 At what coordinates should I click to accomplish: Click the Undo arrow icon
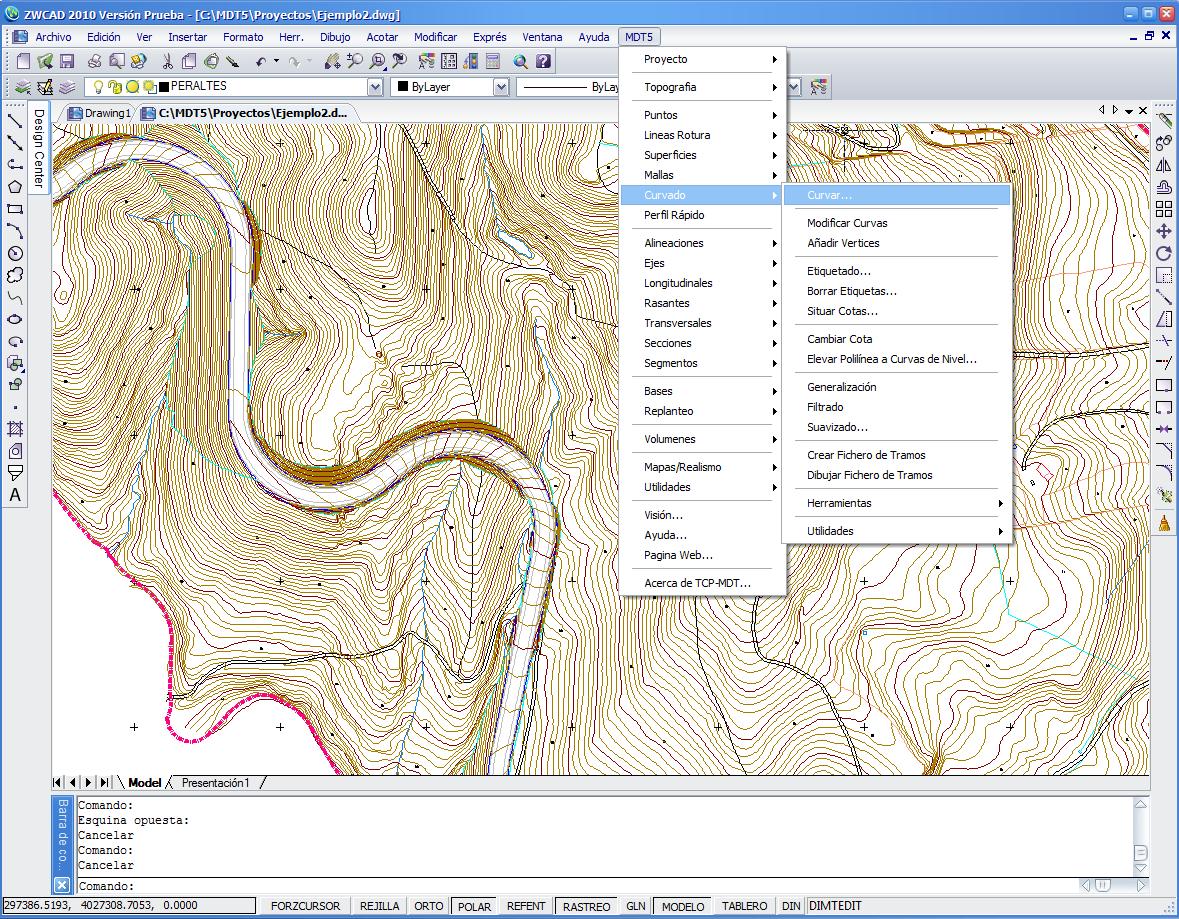(261, 62)
